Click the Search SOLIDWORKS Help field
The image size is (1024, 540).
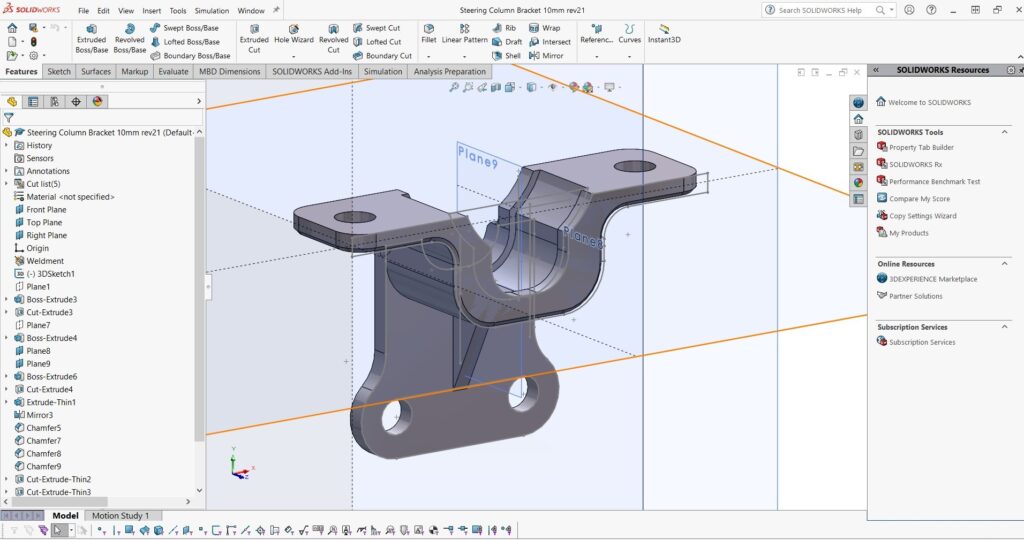point(820,10)
